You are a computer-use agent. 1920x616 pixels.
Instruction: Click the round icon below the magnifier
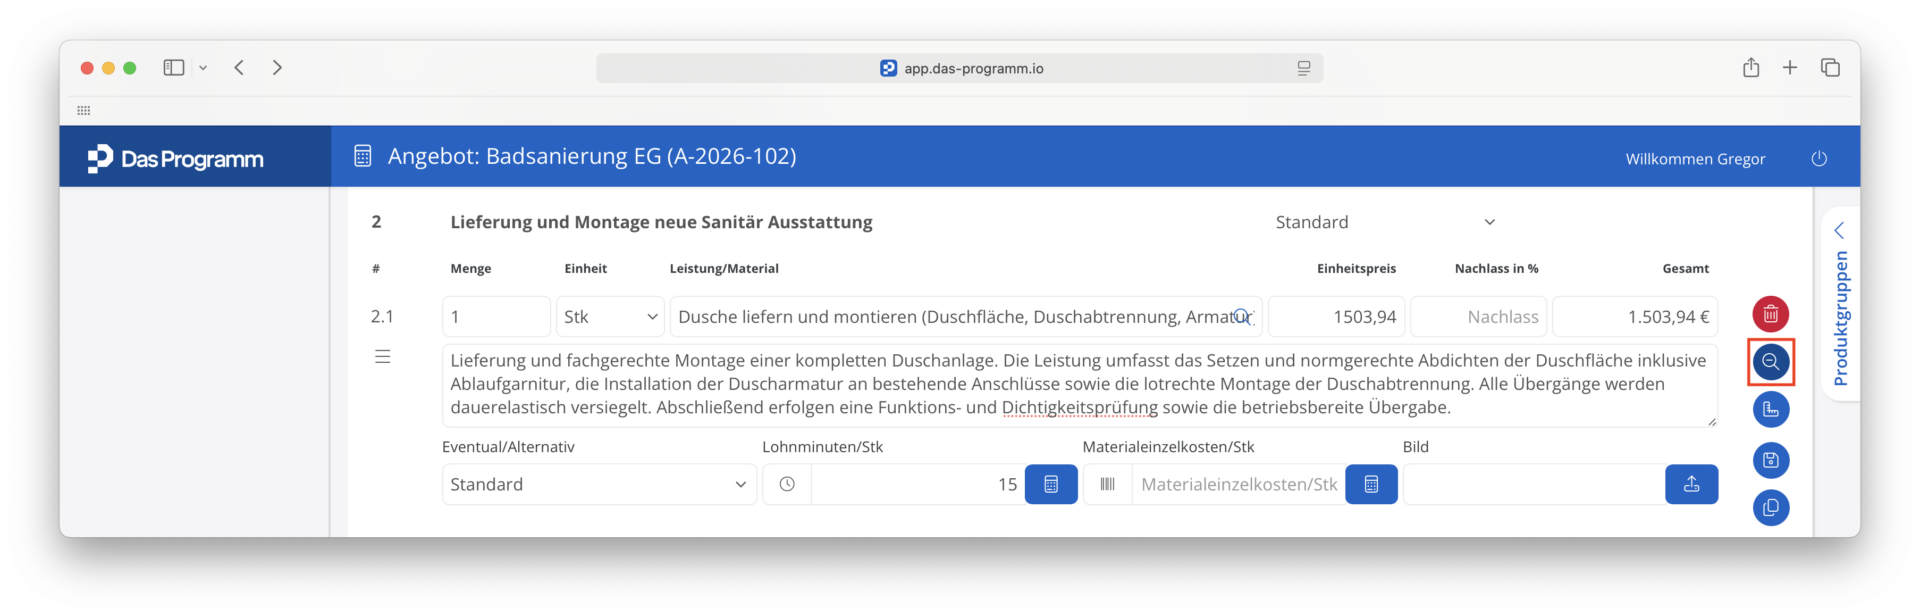tap(1770, 410)
